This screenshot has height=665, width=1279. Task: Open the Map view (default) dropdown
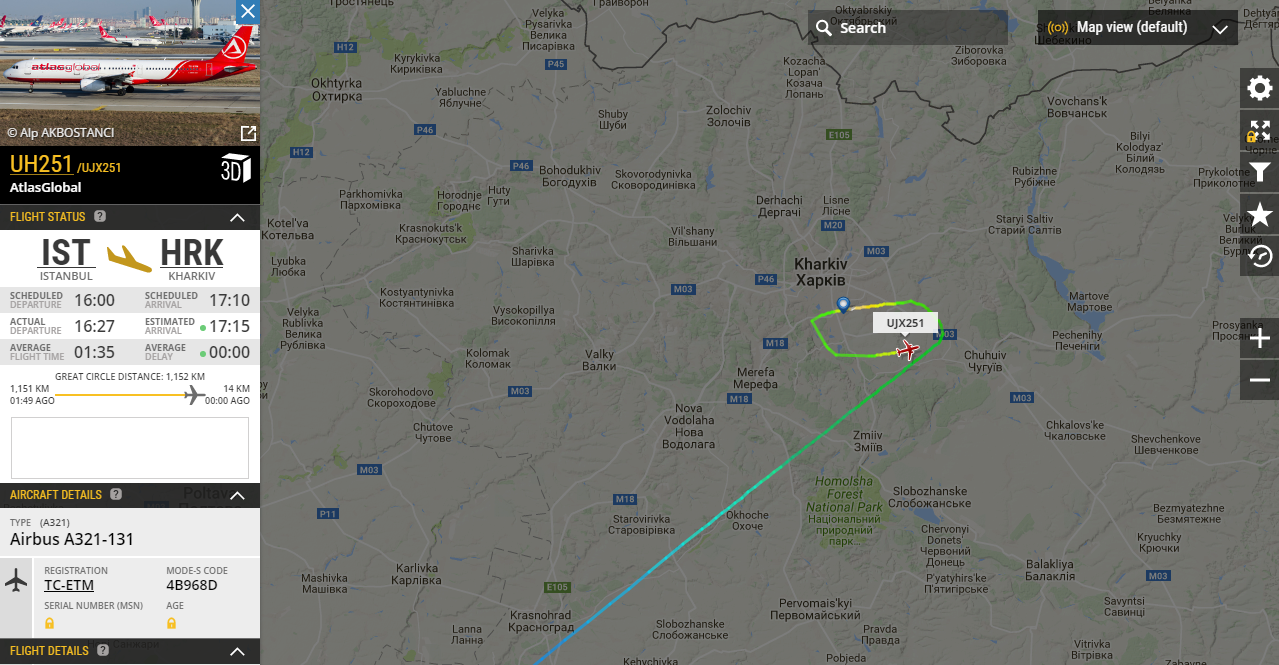(x=1138, y=28)
